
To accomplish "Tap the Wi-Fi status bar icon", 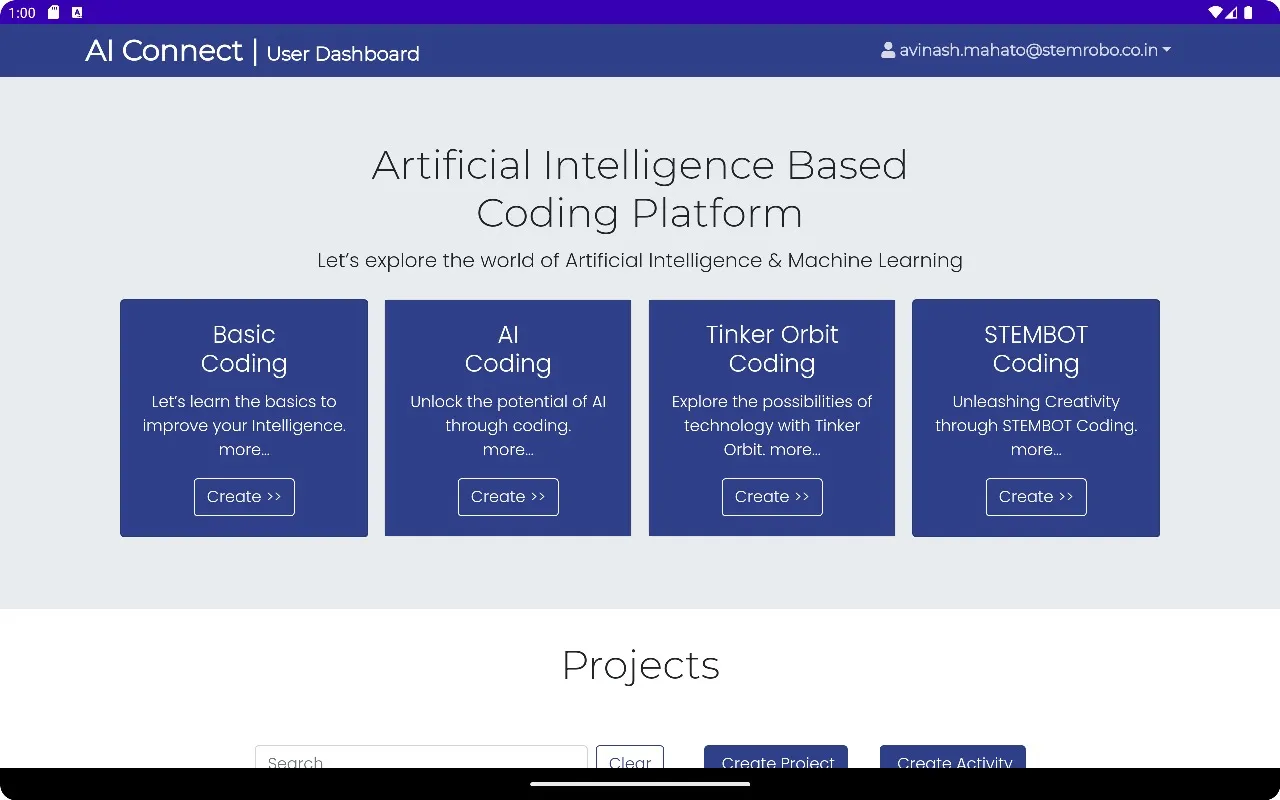I will tap(1216, 12).
